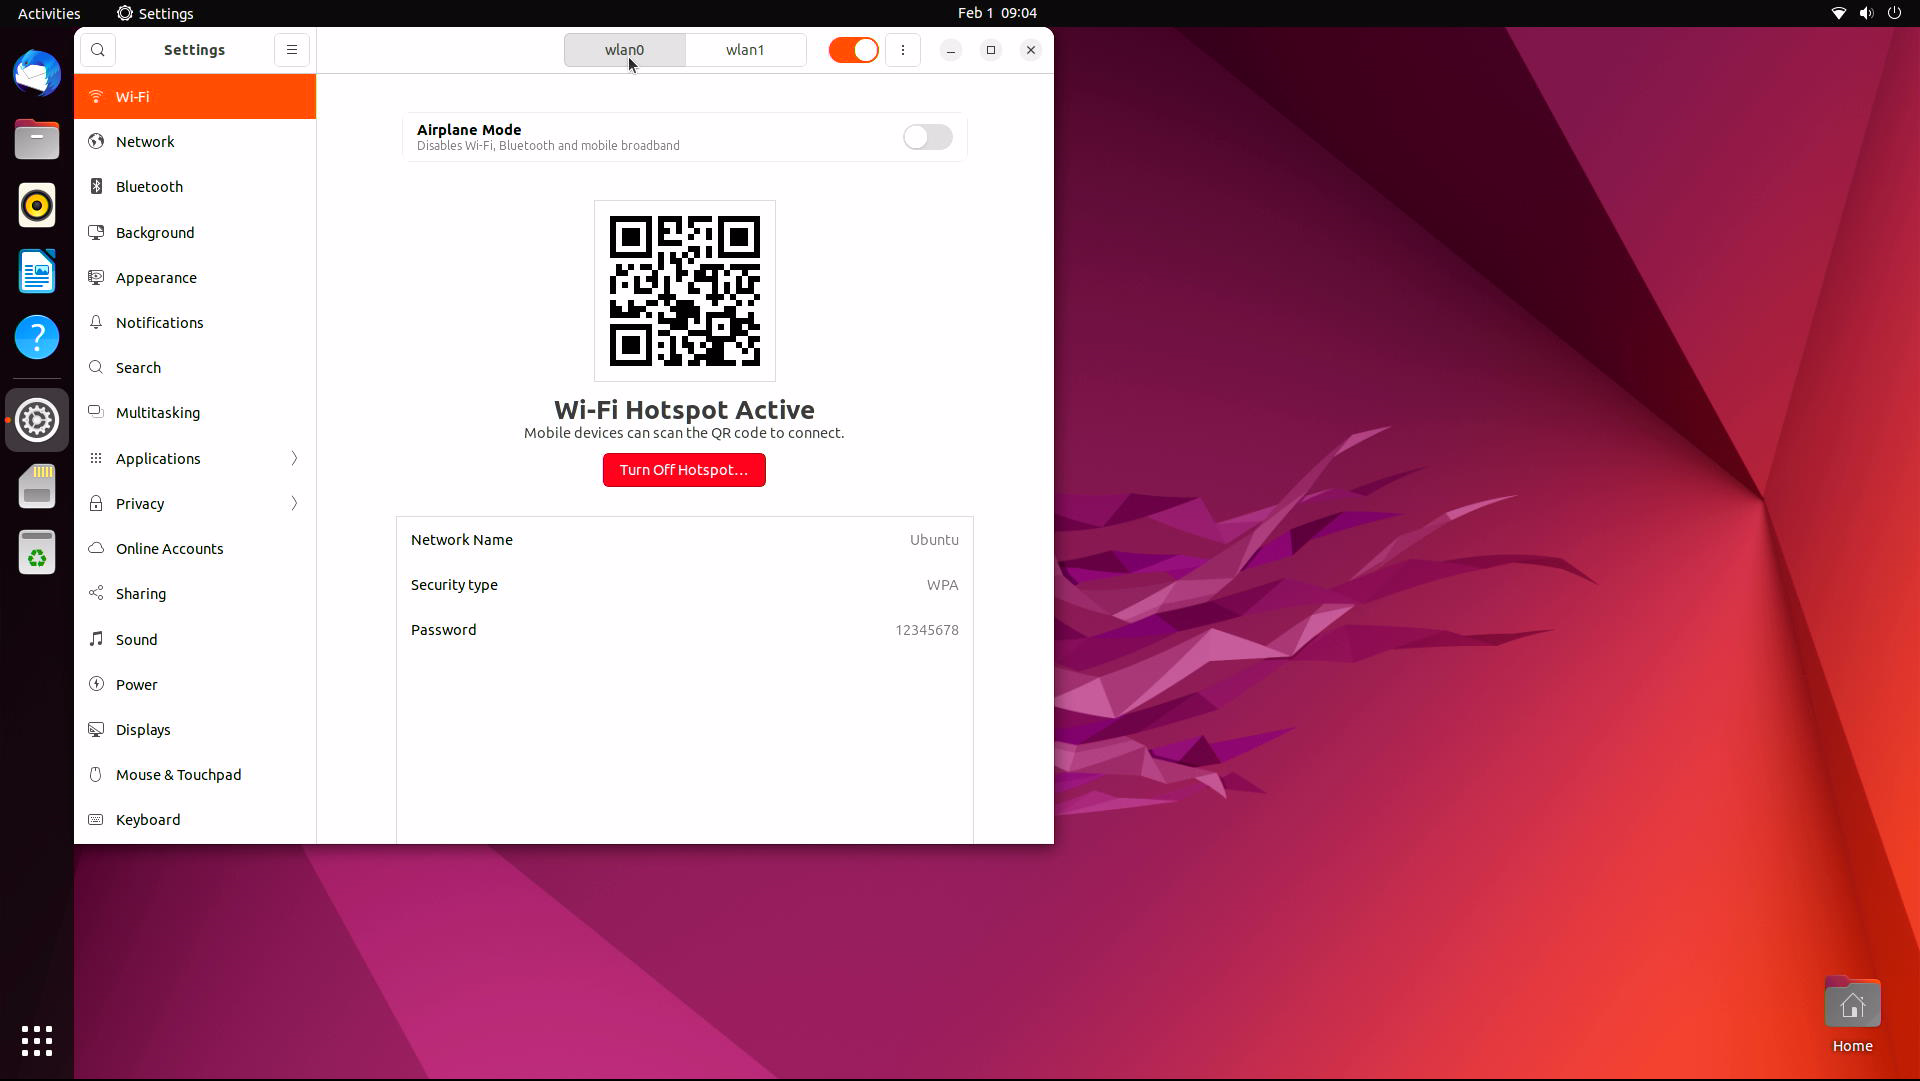
Task: Open Files from the dock
Action: (x=37, y=140)
